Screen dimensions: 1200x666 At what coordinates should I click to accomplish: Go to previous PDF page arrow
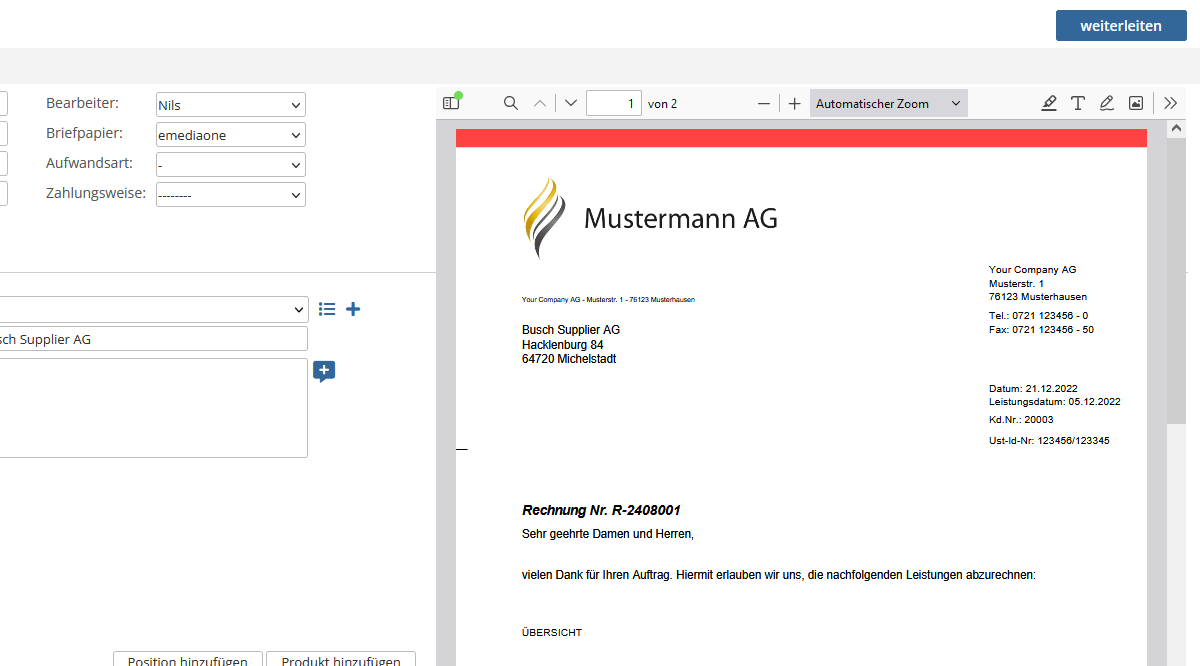[540, 103]
